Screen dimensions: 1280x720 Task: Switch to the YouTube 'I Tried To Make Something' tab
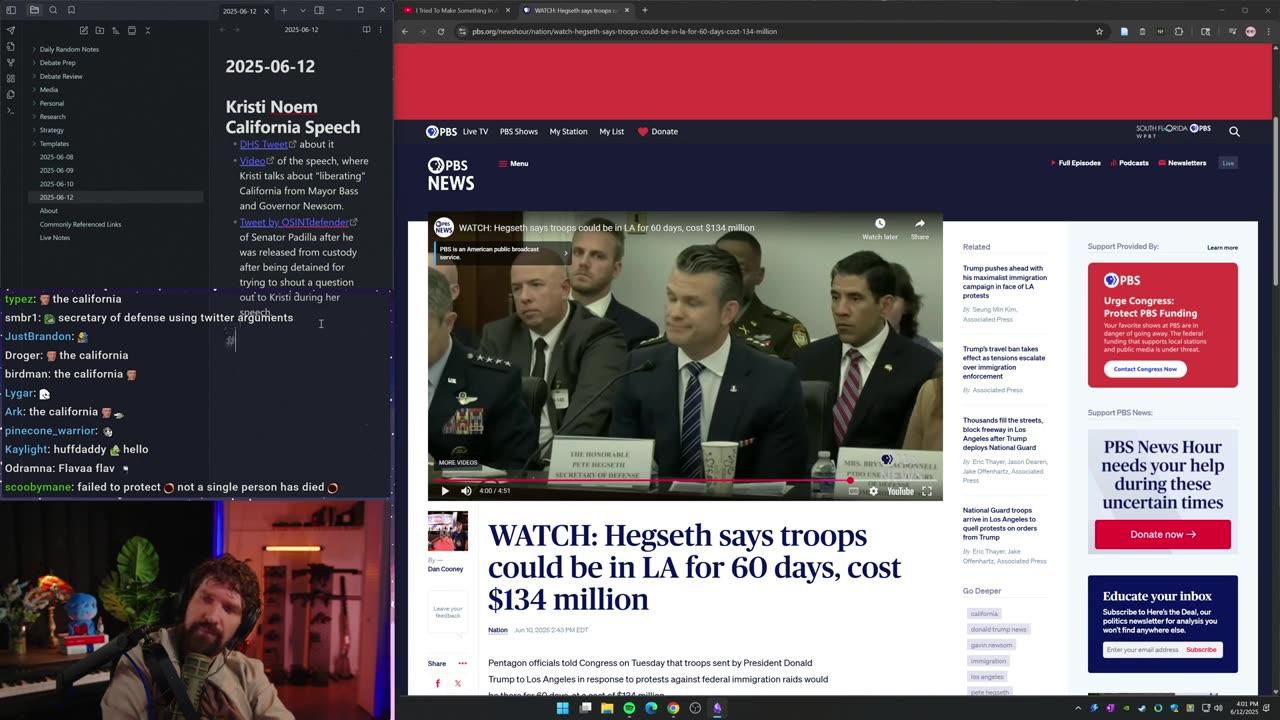[x=455, y=10]
